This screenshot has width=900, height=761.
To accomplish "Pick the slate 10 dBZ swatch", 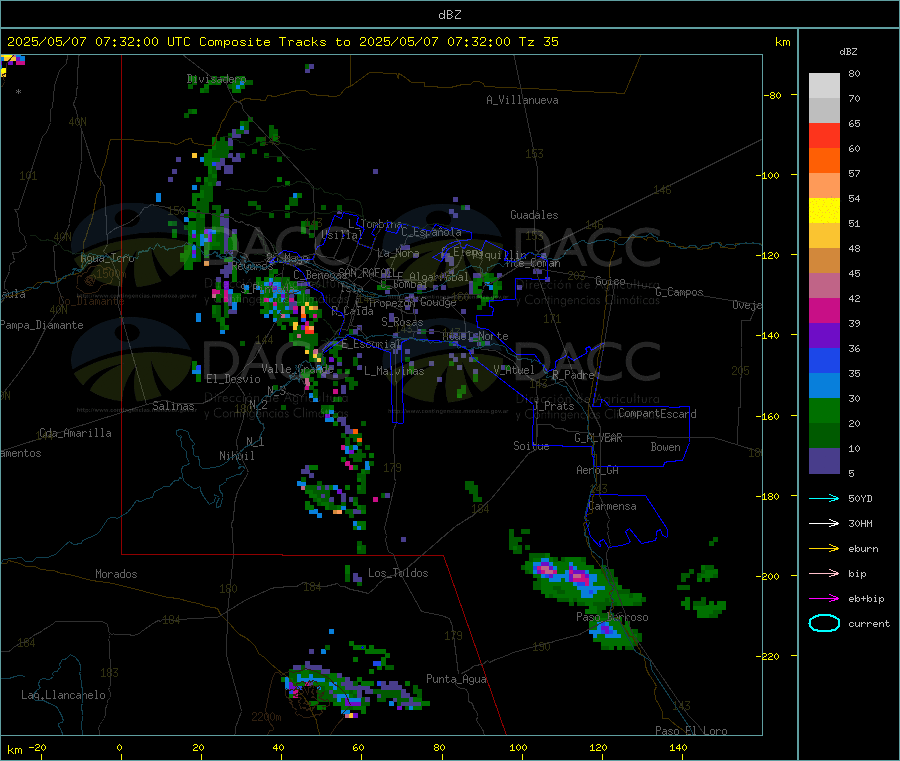I will click(824, 461).
